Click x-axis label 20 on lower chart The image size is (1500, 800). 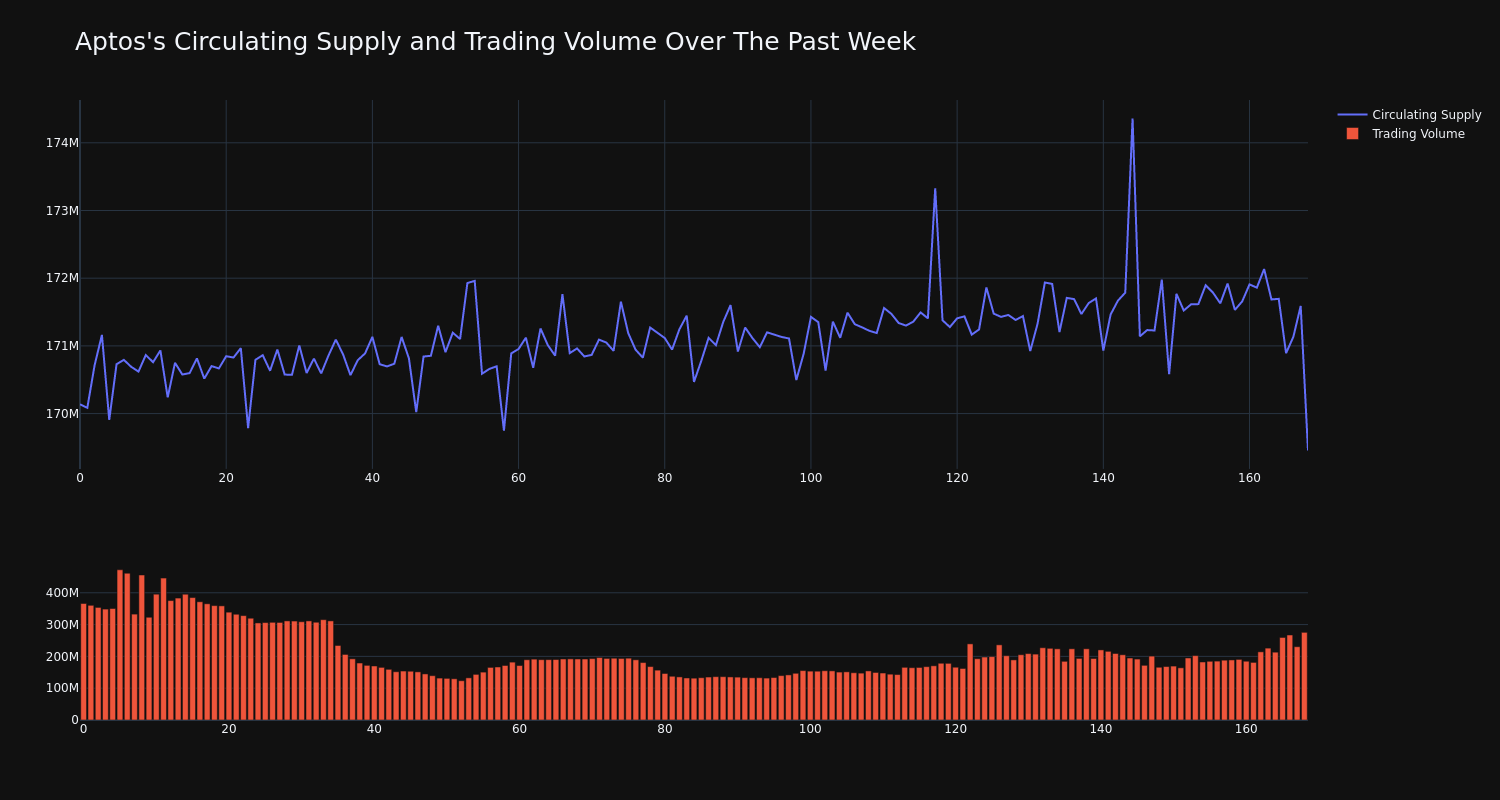229,729
